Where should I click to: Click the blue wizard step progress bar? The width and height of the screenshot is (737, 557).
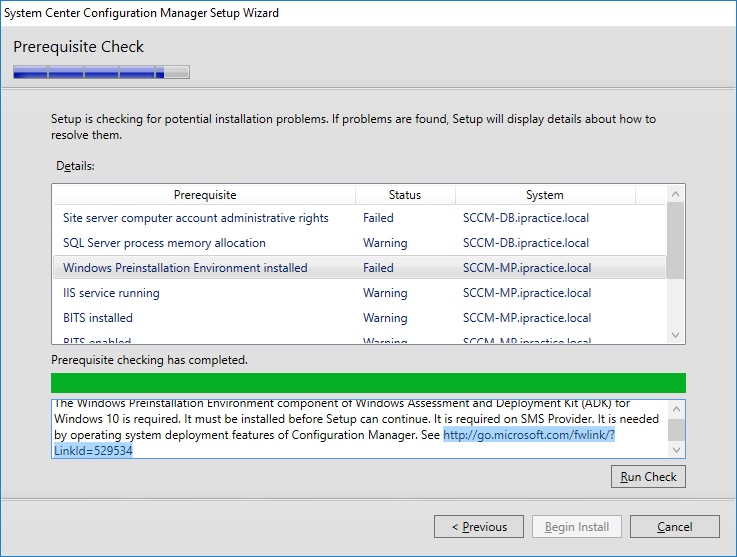coord(102,72)
